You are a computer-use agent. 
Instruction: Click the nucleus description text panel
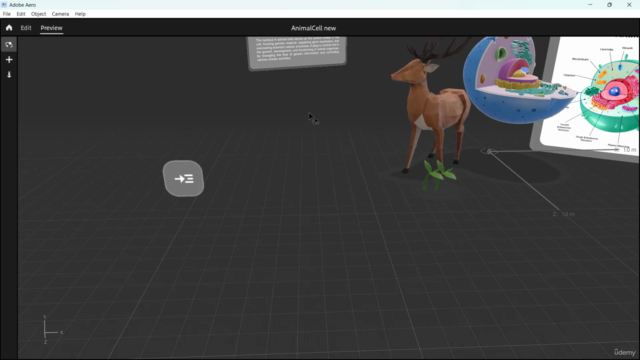(x=297, y=53)
